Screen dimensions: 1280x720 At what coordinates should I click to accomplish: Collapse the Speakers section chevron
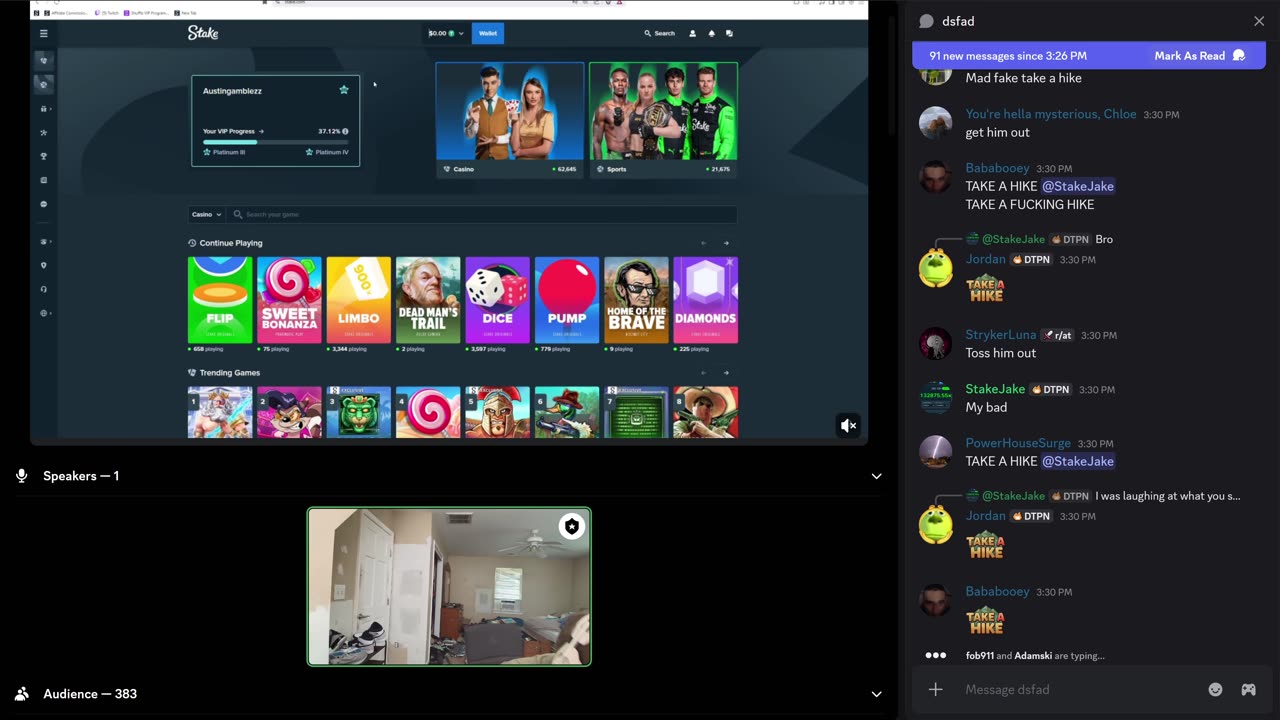tap(876, 476)
